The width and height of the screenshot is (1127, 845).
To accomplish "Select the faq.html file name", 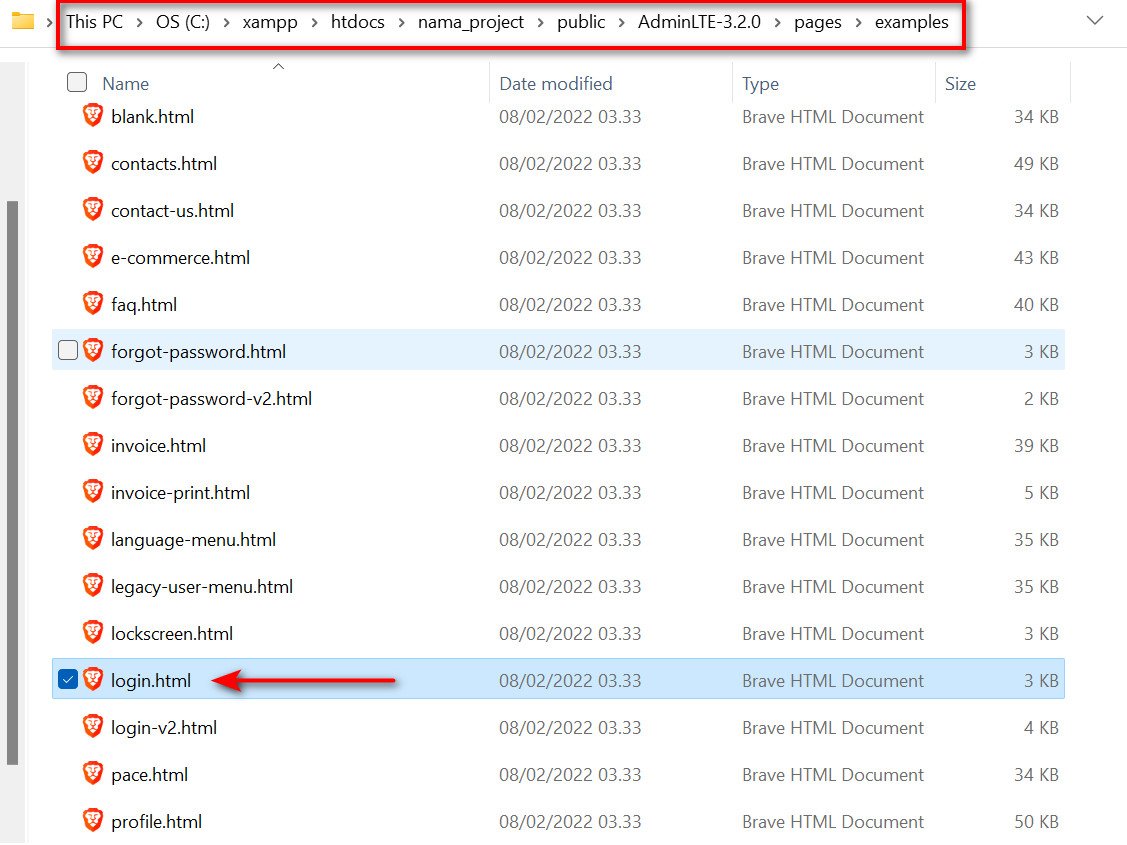I will click(144, 305).
